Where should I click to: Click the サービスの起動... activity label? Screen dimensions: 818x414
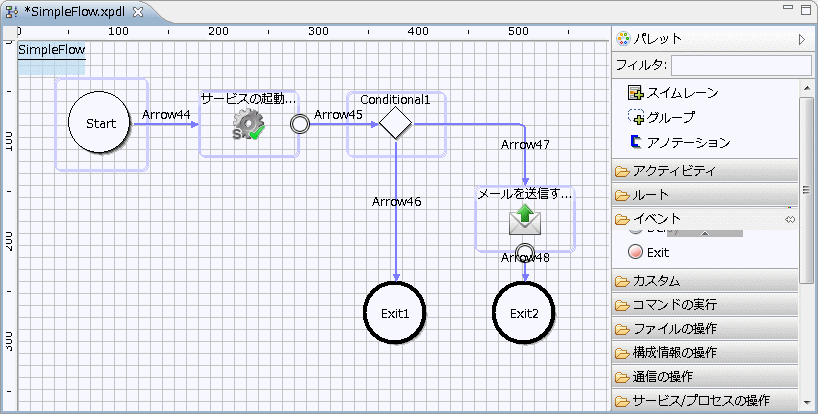[x=249, y=98]
